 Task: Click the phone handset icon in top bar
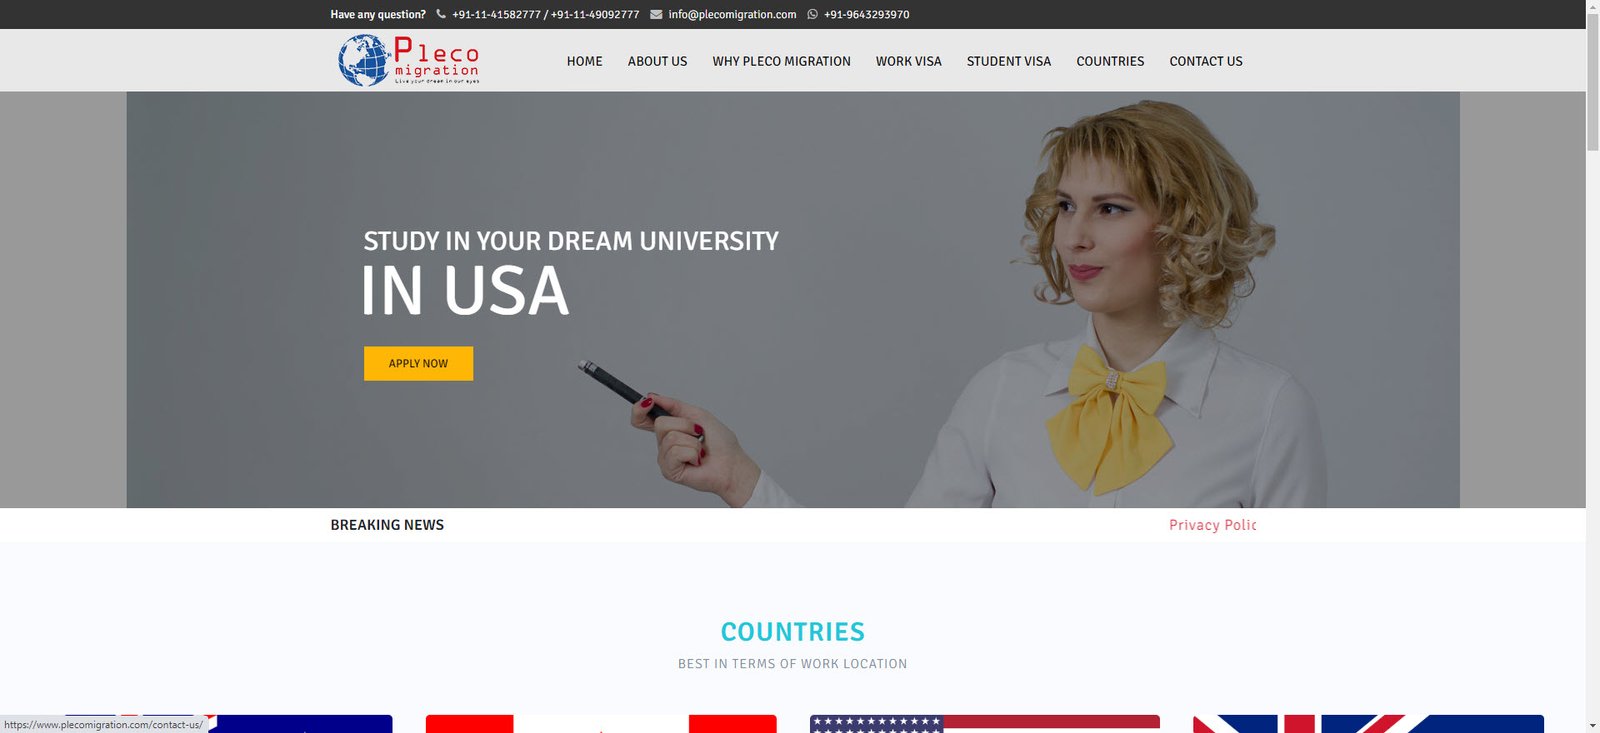pos(441,14)
